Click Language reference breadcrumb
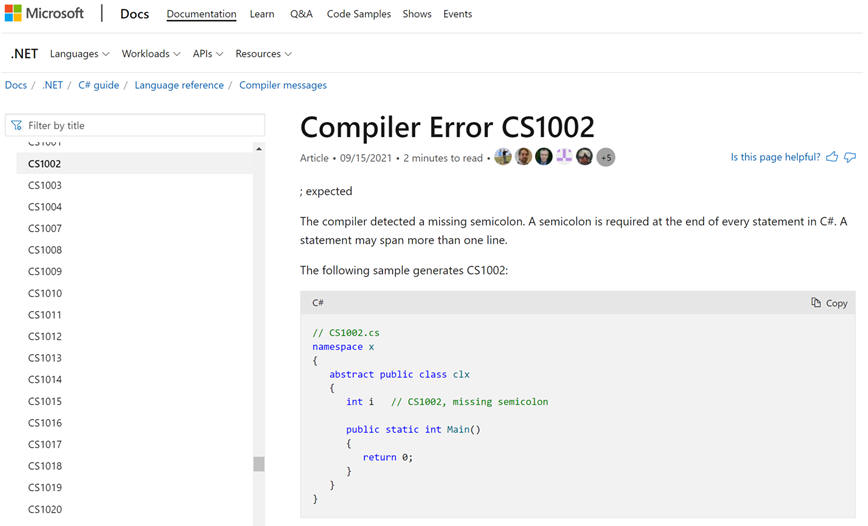Screen dimensions: 868x526 pos(179,85)
